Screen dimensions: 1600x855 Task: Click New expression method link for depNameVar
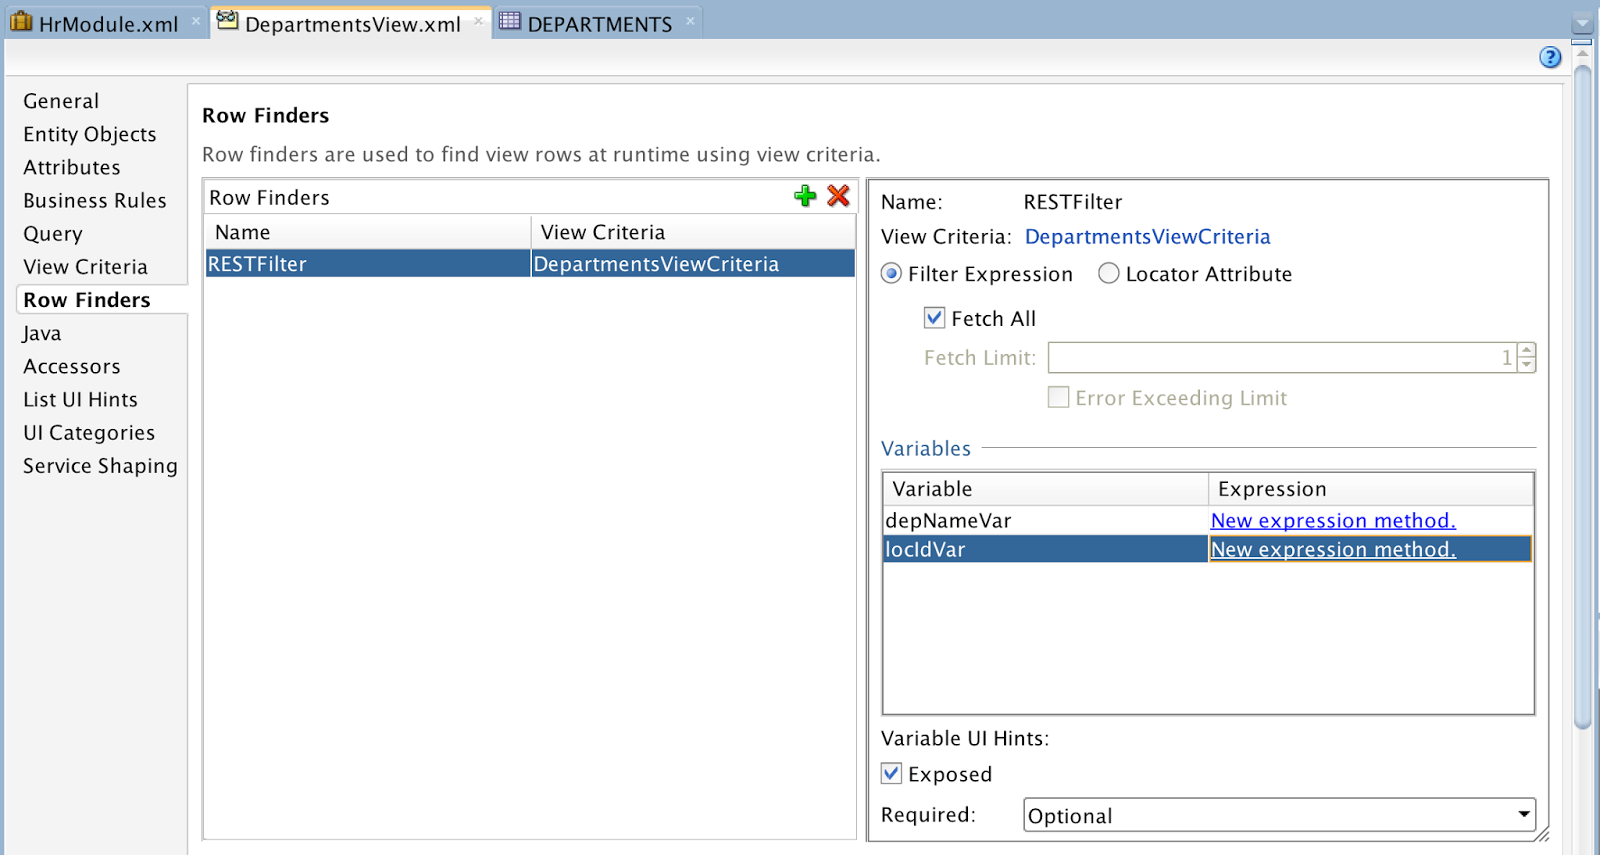pyautogui.click(x=1333, y=521)
